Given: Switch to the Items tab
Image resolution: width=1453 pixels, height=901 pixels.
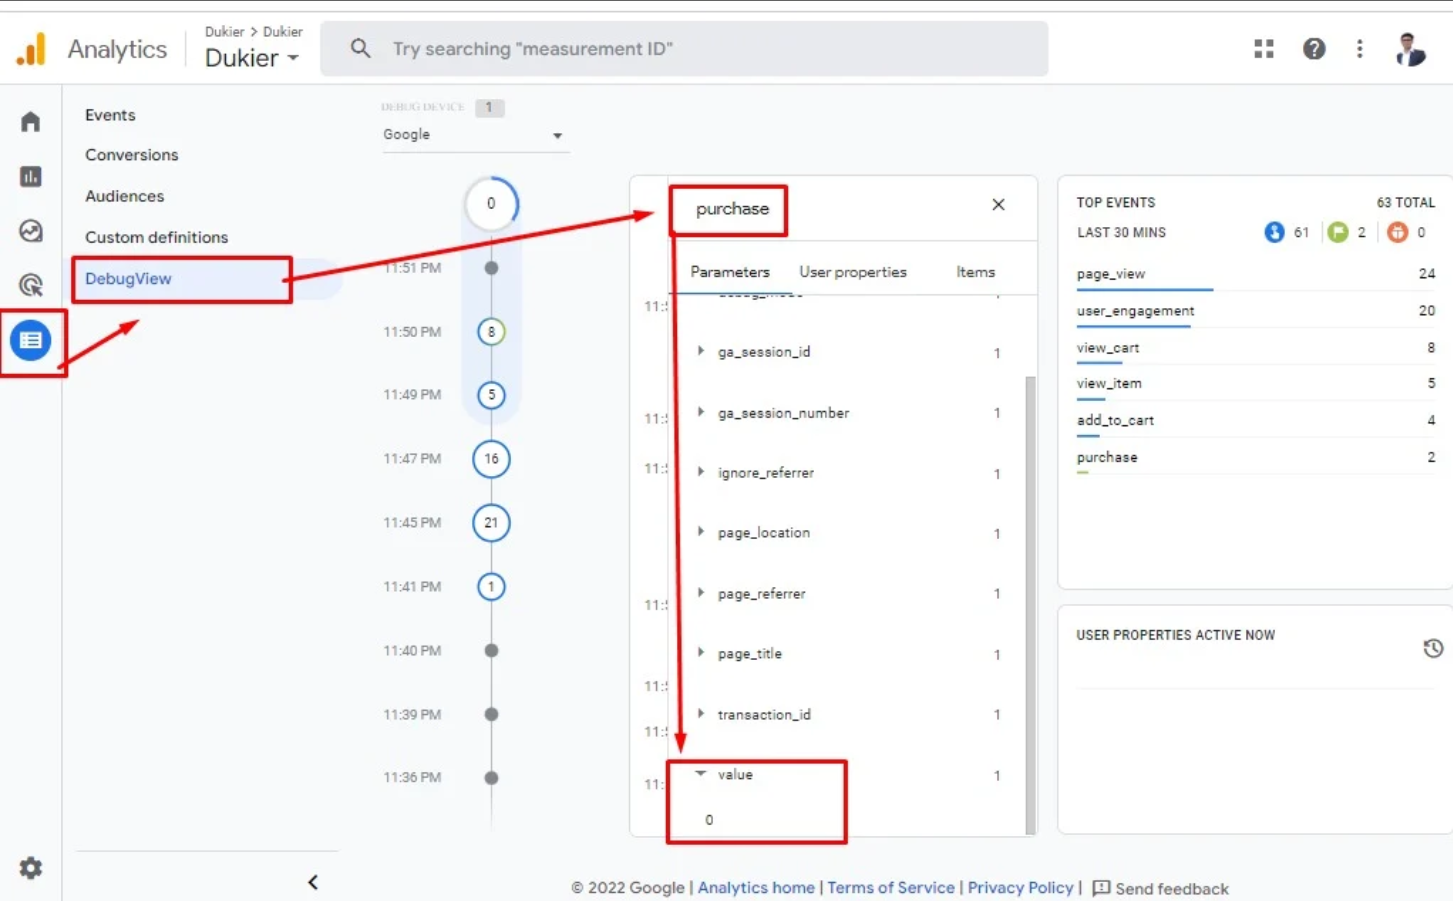Looking at the screenshot, I should (975, 272).
